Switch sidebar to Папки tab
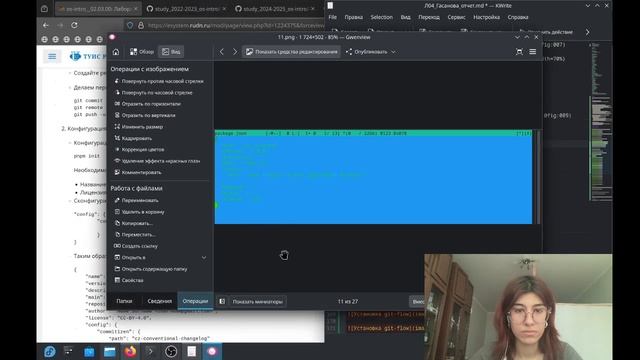640x360 pixels. click(124, 301)
